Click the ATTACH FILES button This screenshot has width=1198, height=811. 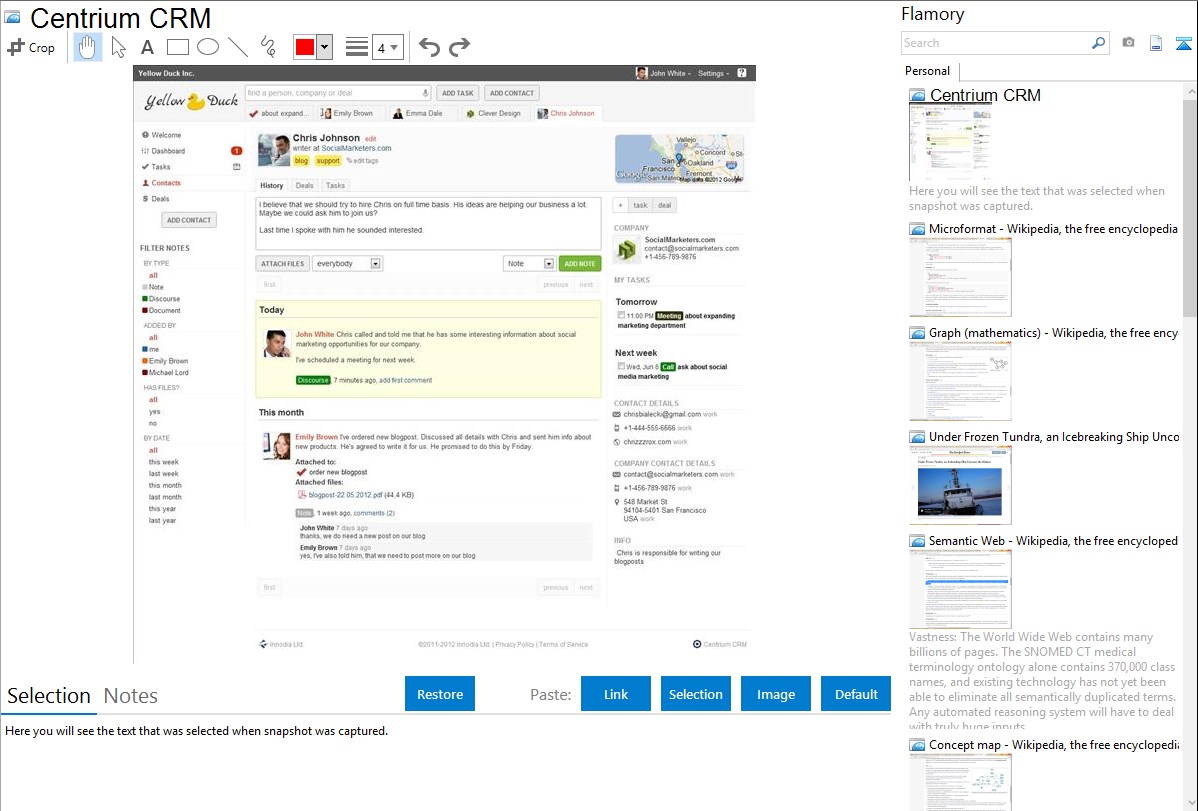click(x=282, y=264)
